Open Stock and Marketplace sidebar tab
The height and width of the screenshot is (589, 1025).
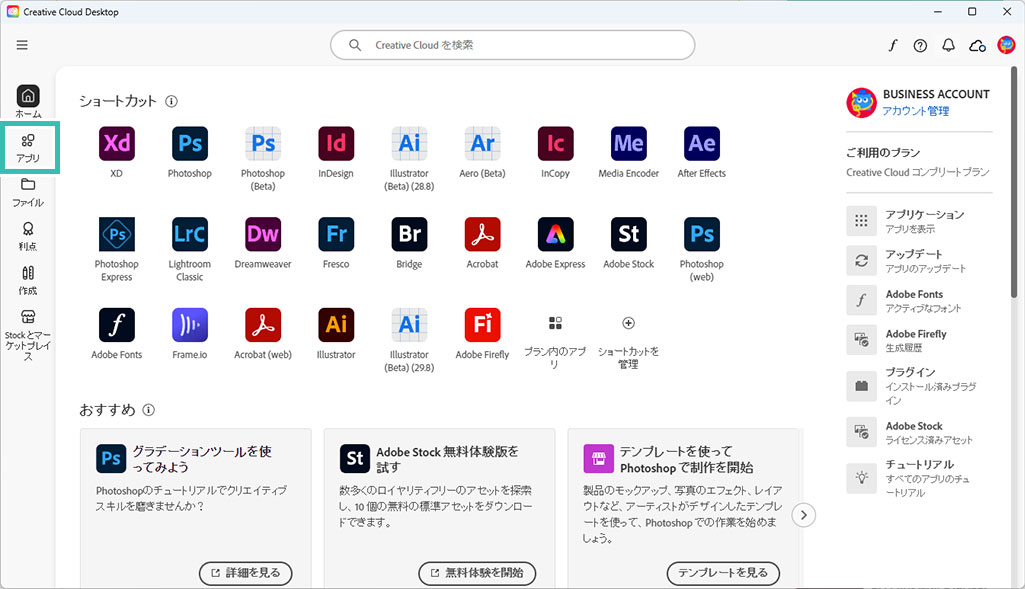(28, 335)
